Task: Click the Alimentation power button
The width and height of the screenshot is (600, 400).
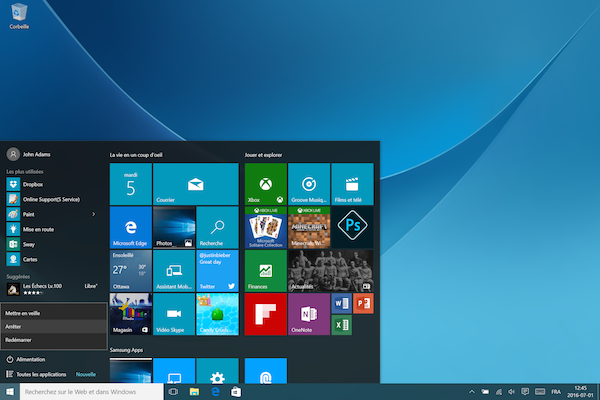Action: [26, 359]
